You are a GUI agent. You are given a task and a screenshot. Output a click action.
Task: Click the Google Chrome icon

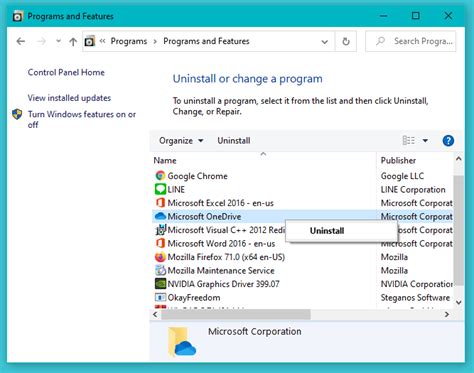160,176
